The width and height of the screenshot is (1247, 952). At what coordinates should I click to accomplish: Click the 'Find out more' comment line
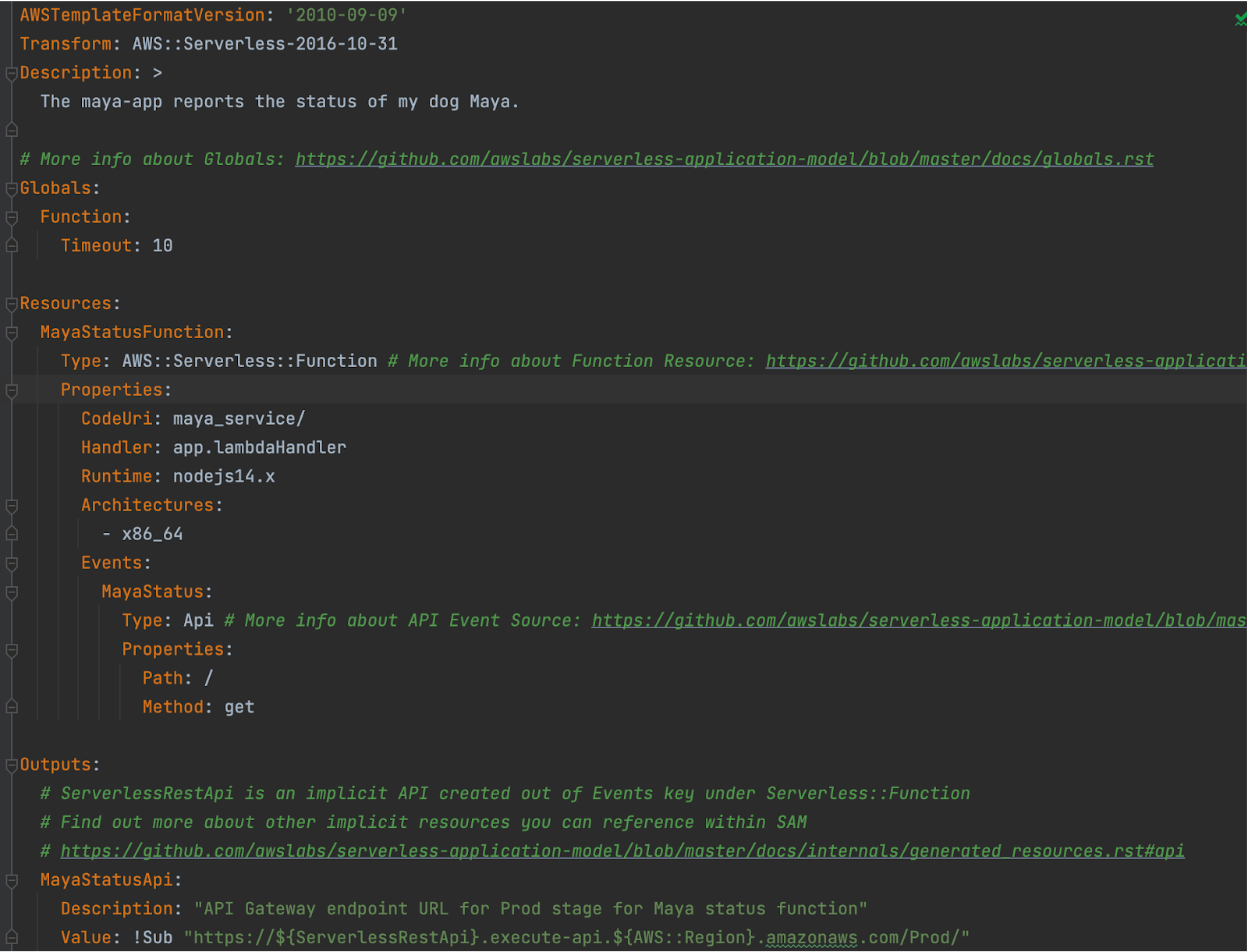[x=423, y=822]
